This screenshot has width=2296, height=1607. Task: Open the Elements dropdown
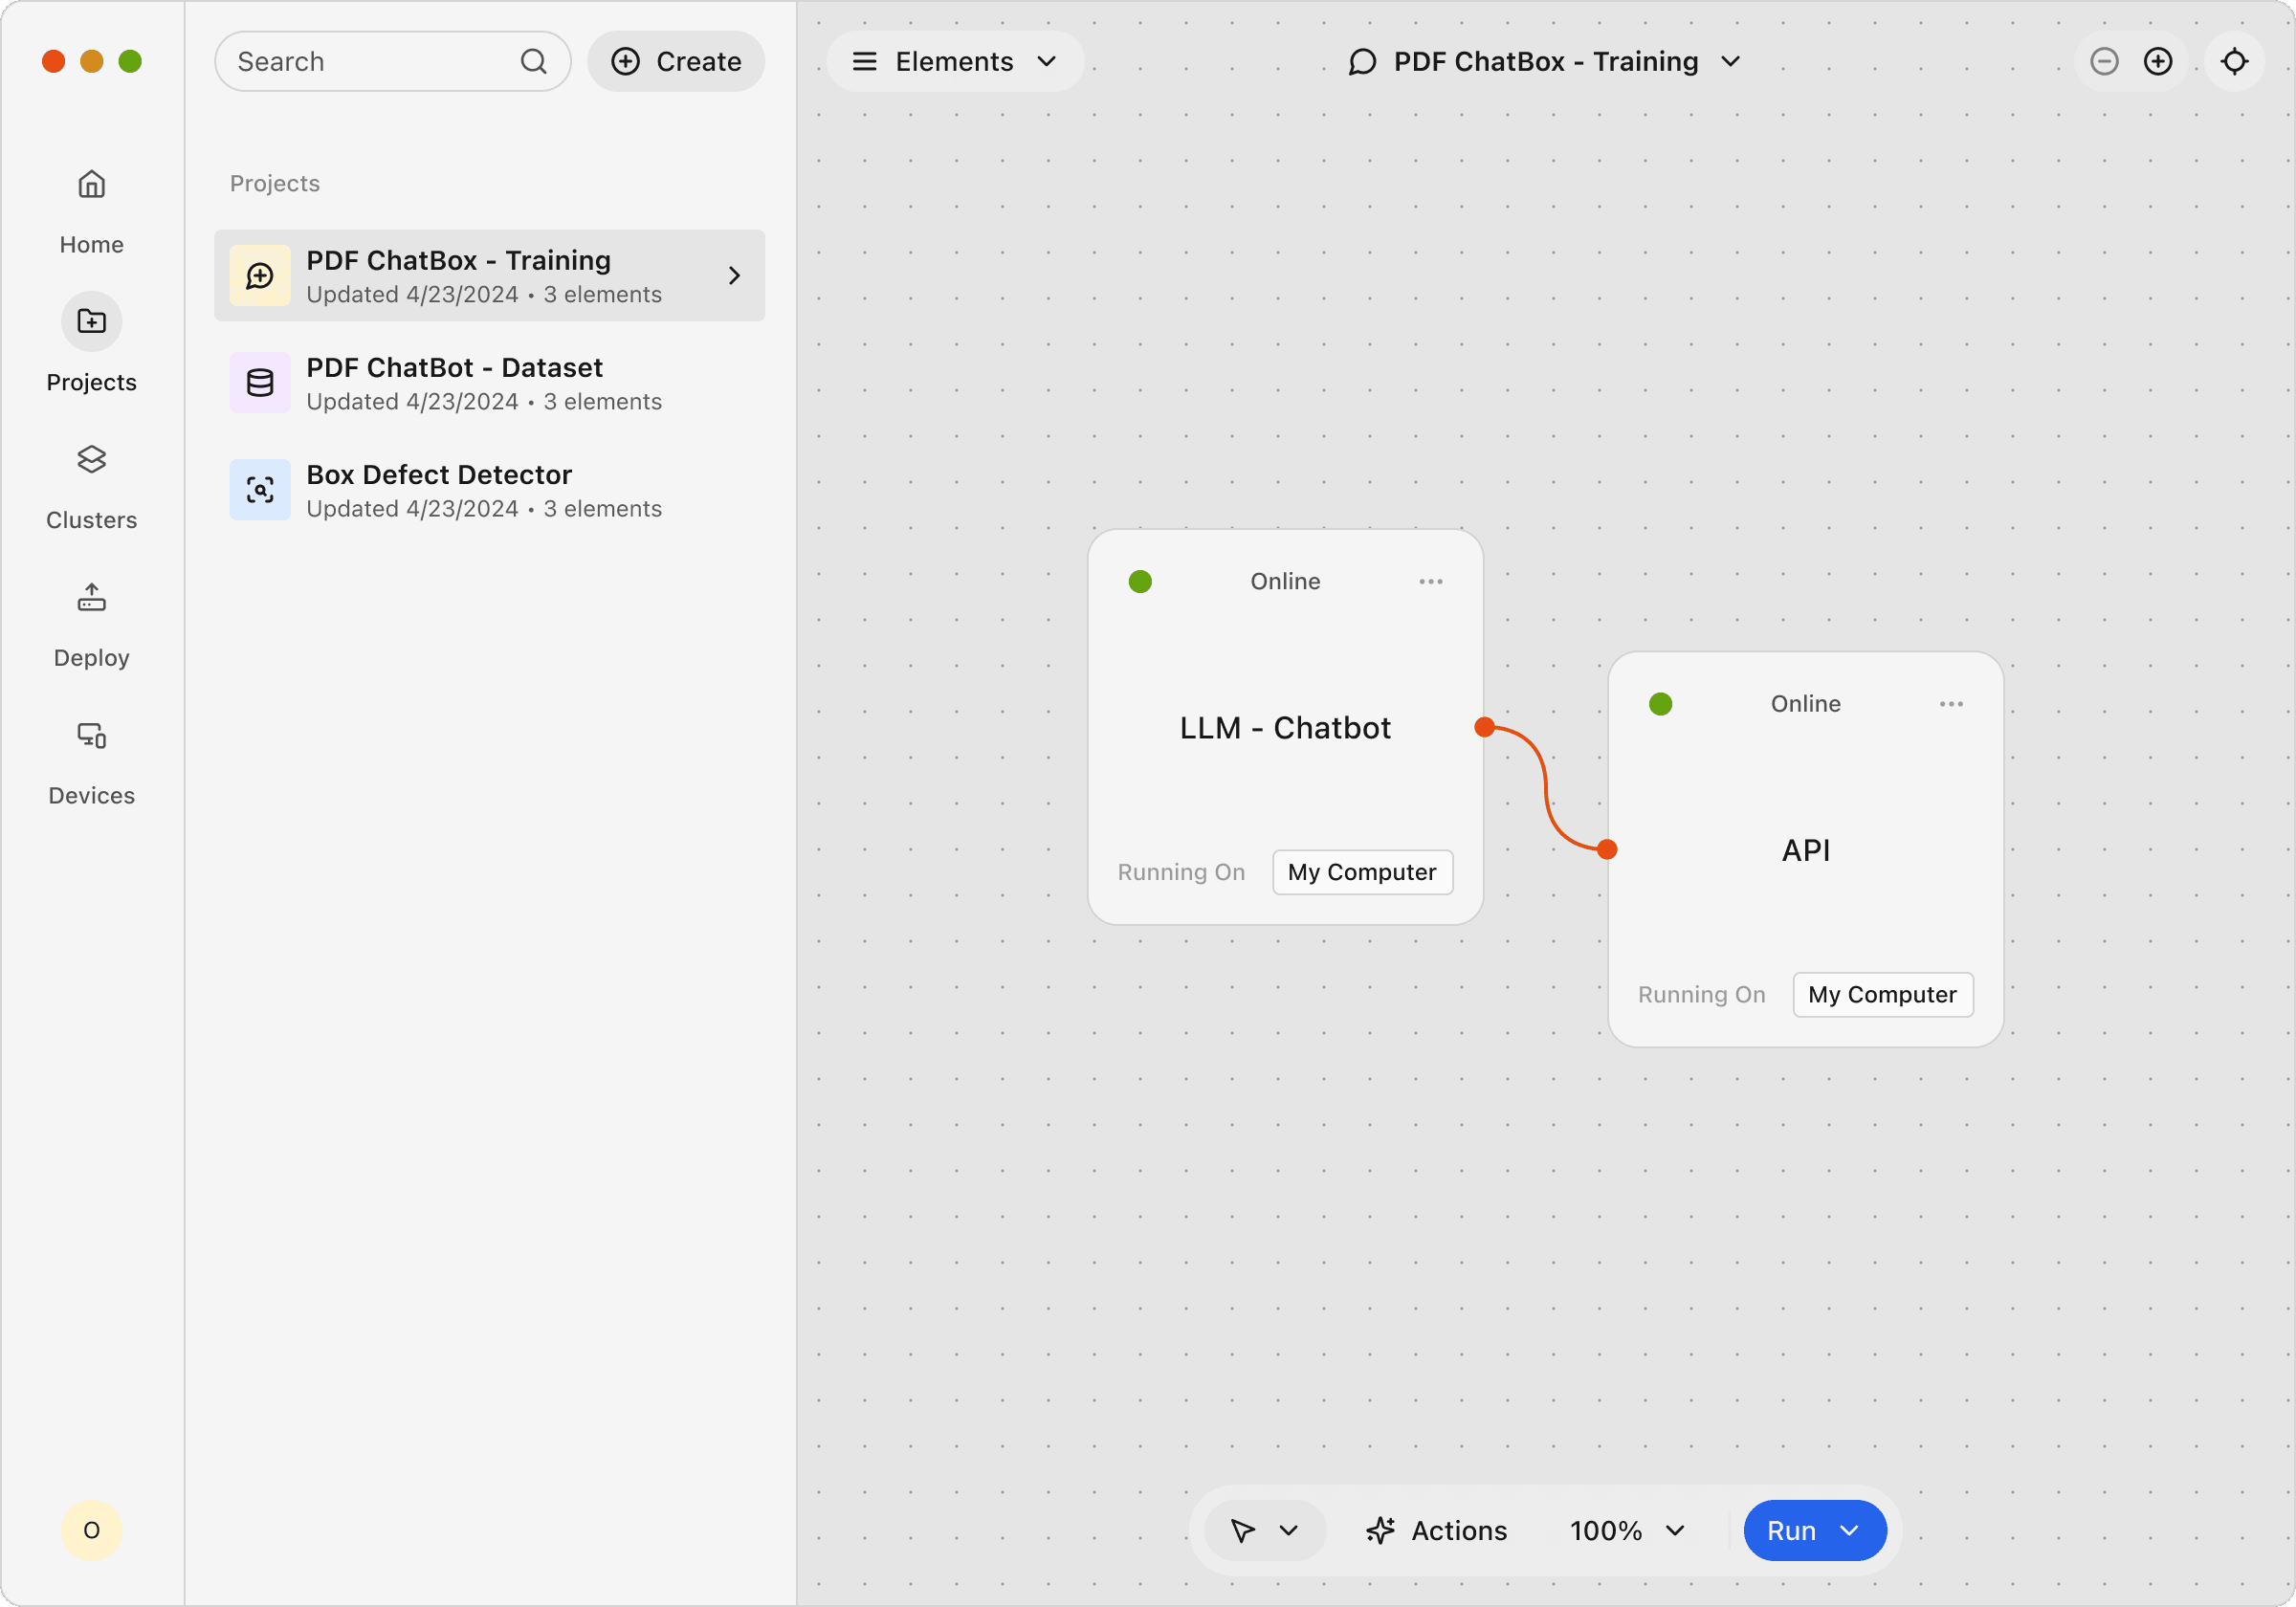click(955, 61)
